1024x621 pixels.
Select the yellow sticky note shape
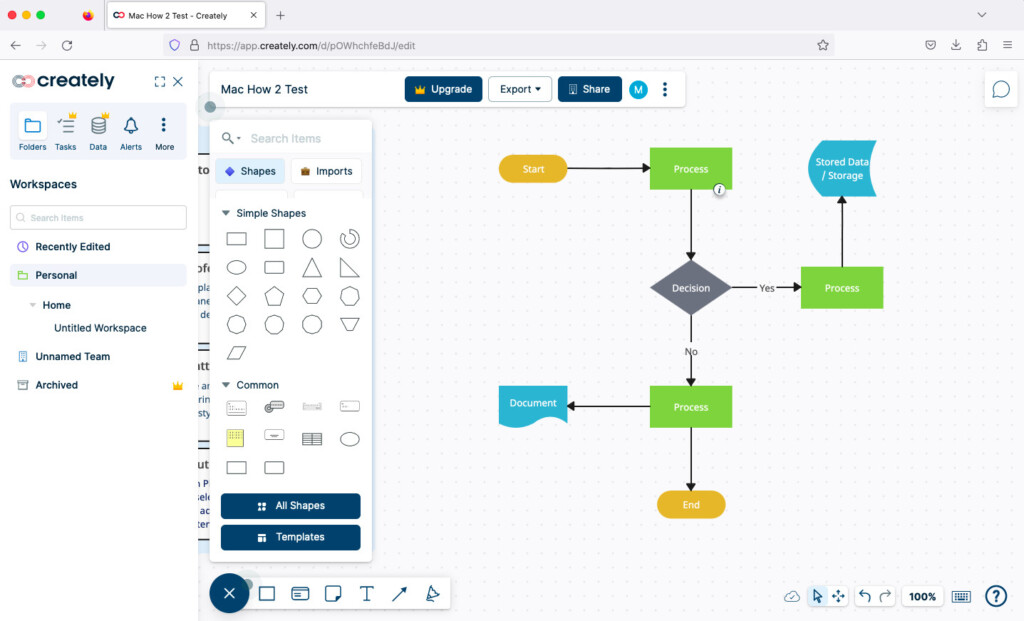(235, 438)
